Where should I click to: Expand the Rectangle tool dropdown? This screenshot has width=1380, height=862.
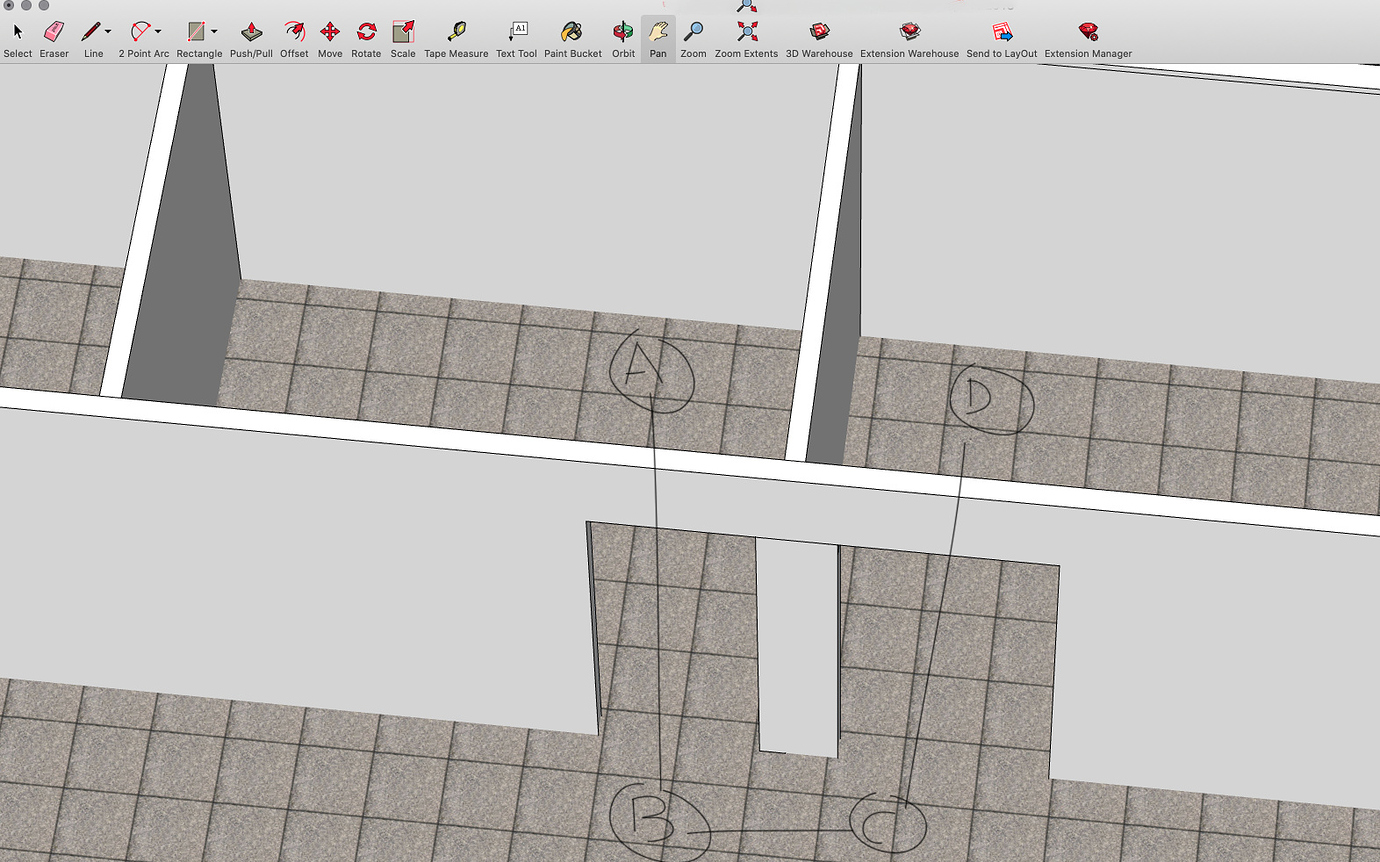tap(212, 30)
